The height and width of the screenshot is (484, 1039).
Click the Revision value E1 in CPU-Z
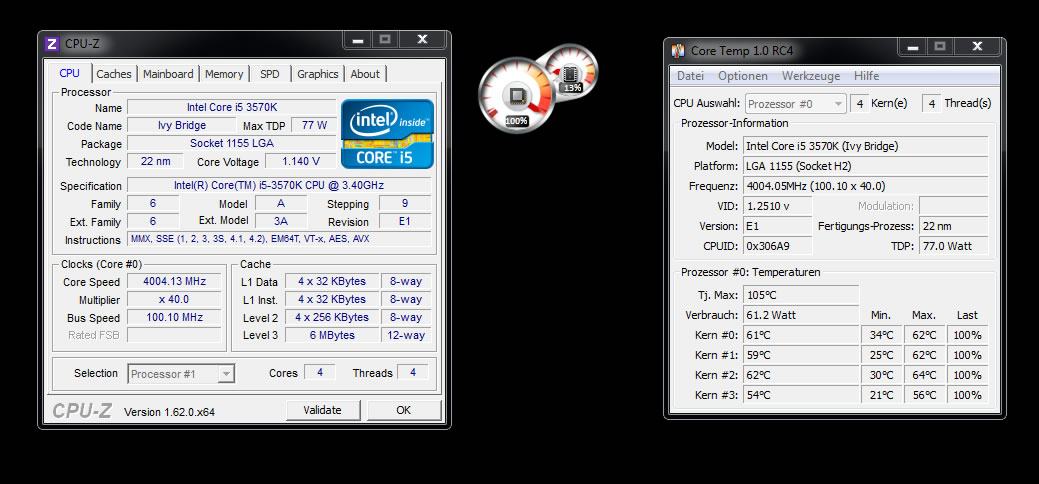404,221
